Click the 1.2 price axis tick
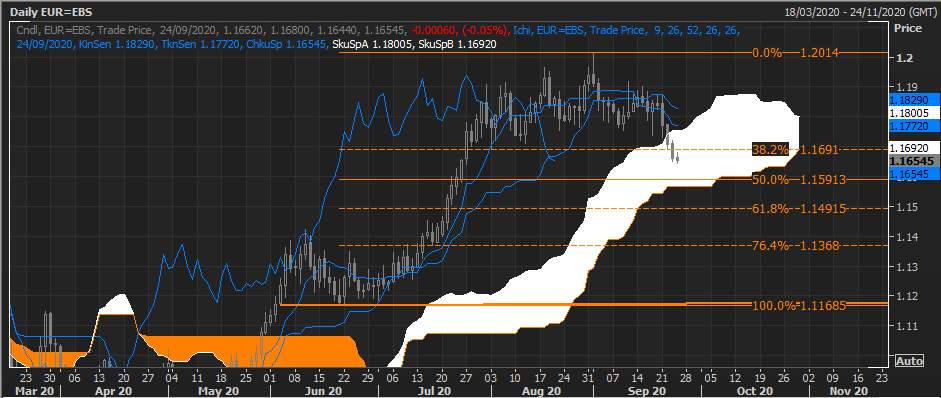 pyautogui.click(x=905, y=58)
